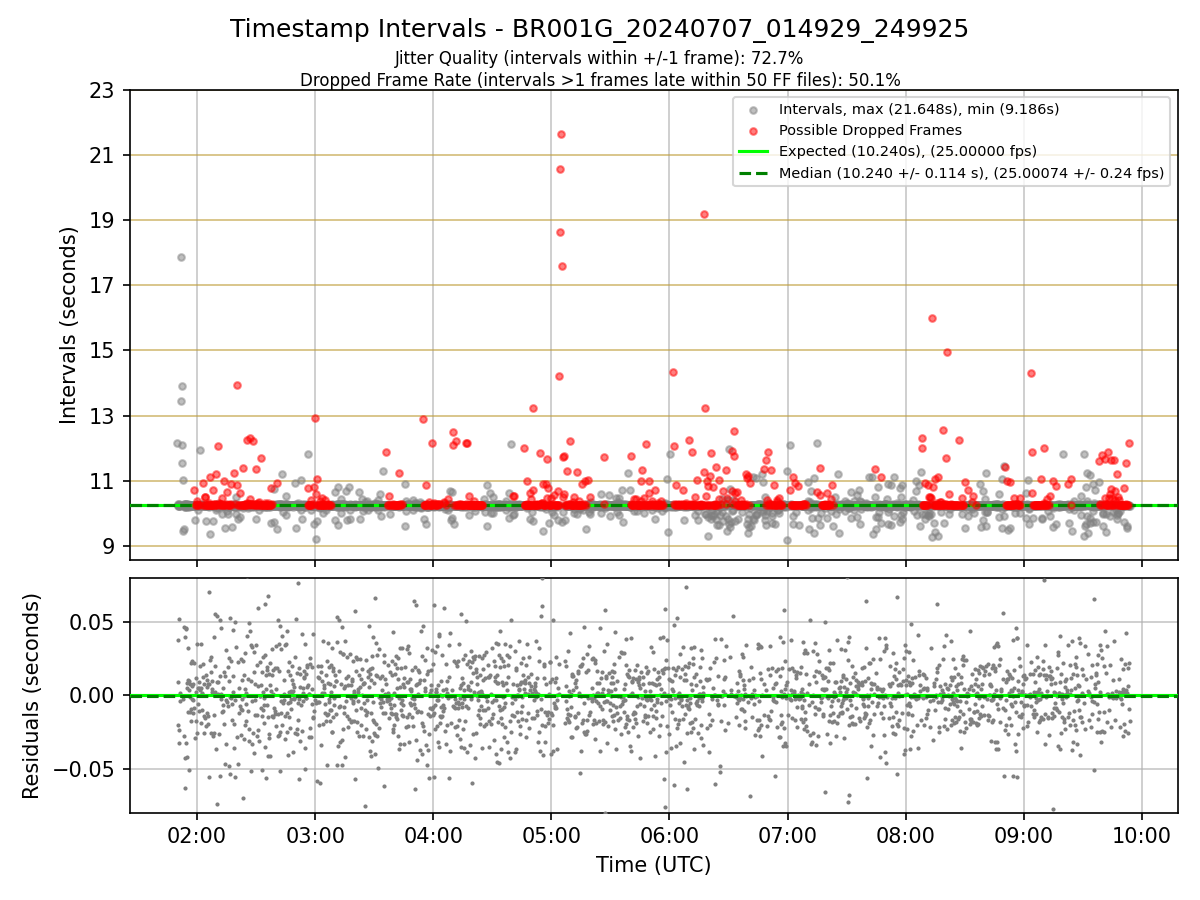1200x900 pixels.
Task: Click the '03:00' x-axis tick label
Action: pyautogui.click(x=315, y=834)
